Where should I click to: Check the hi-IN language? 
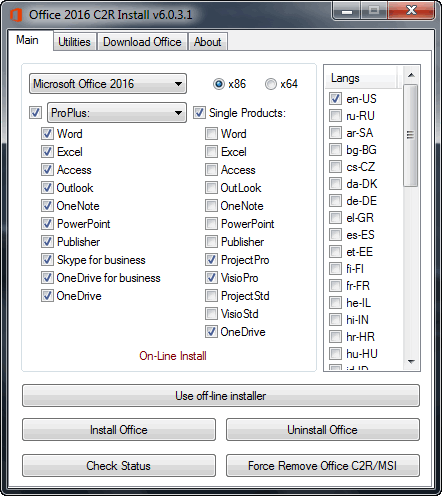pos(335,320)
